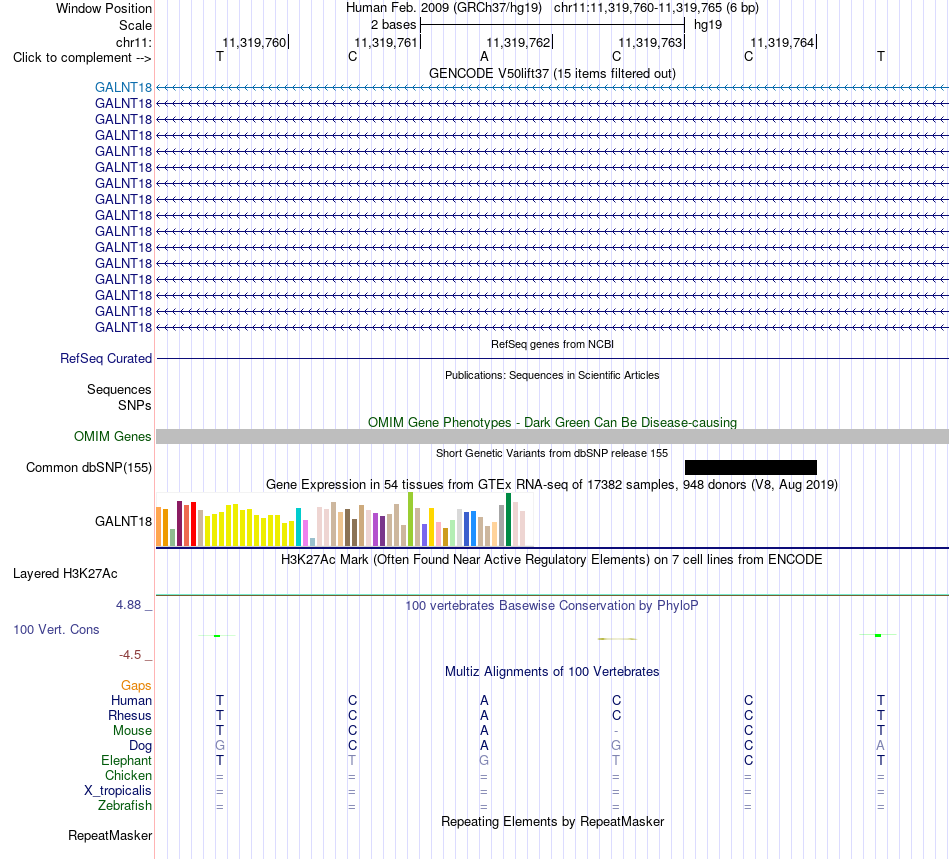Click the Sequences label of Publications track

(119, 390)
